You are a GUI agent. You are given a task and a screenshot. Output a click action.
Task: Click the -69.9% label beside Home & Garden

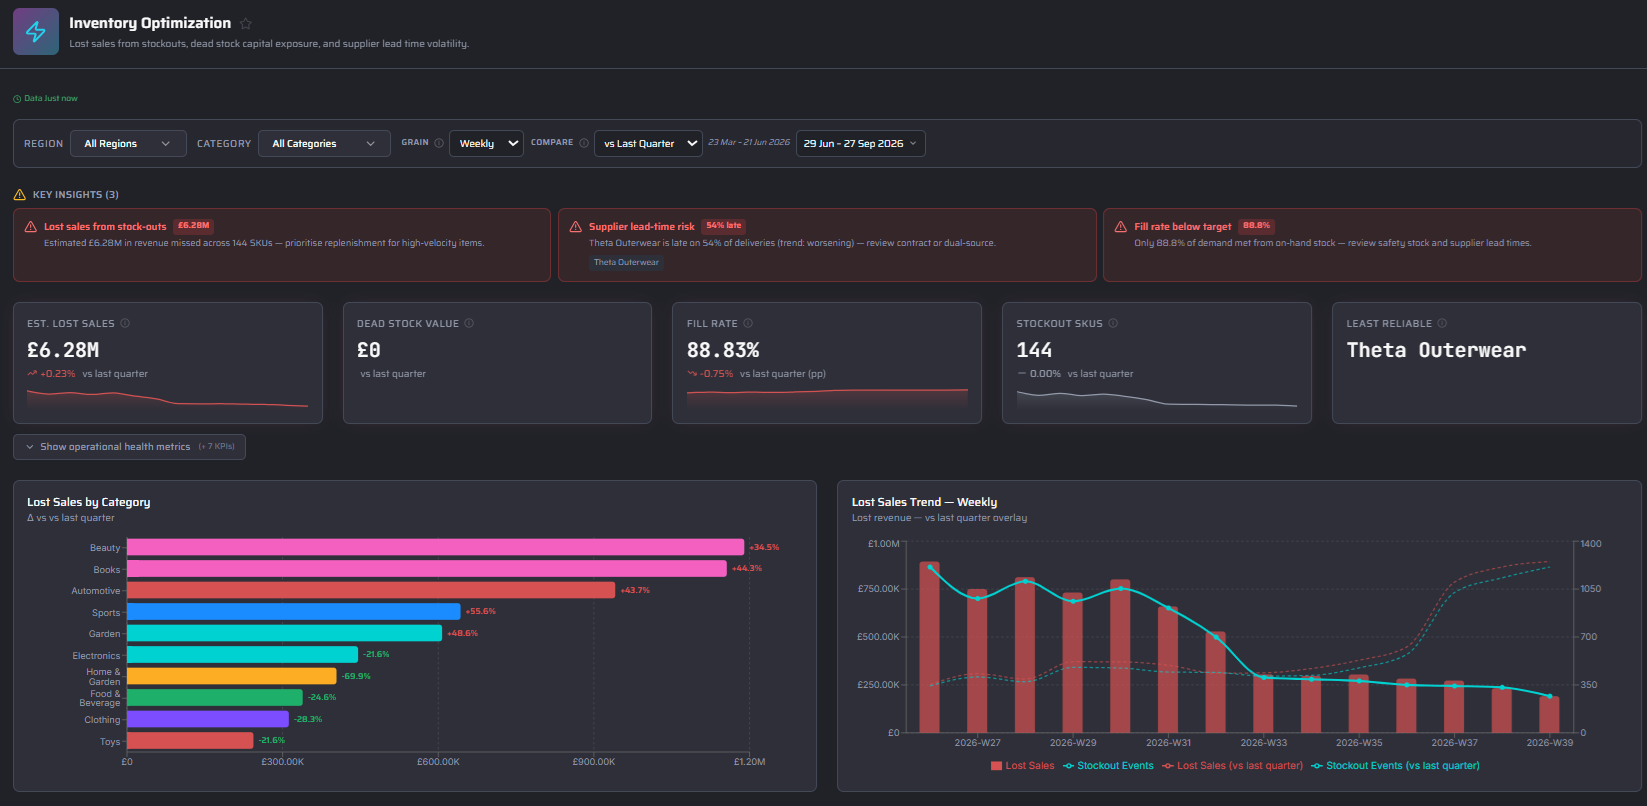click(x=356, y=677)
